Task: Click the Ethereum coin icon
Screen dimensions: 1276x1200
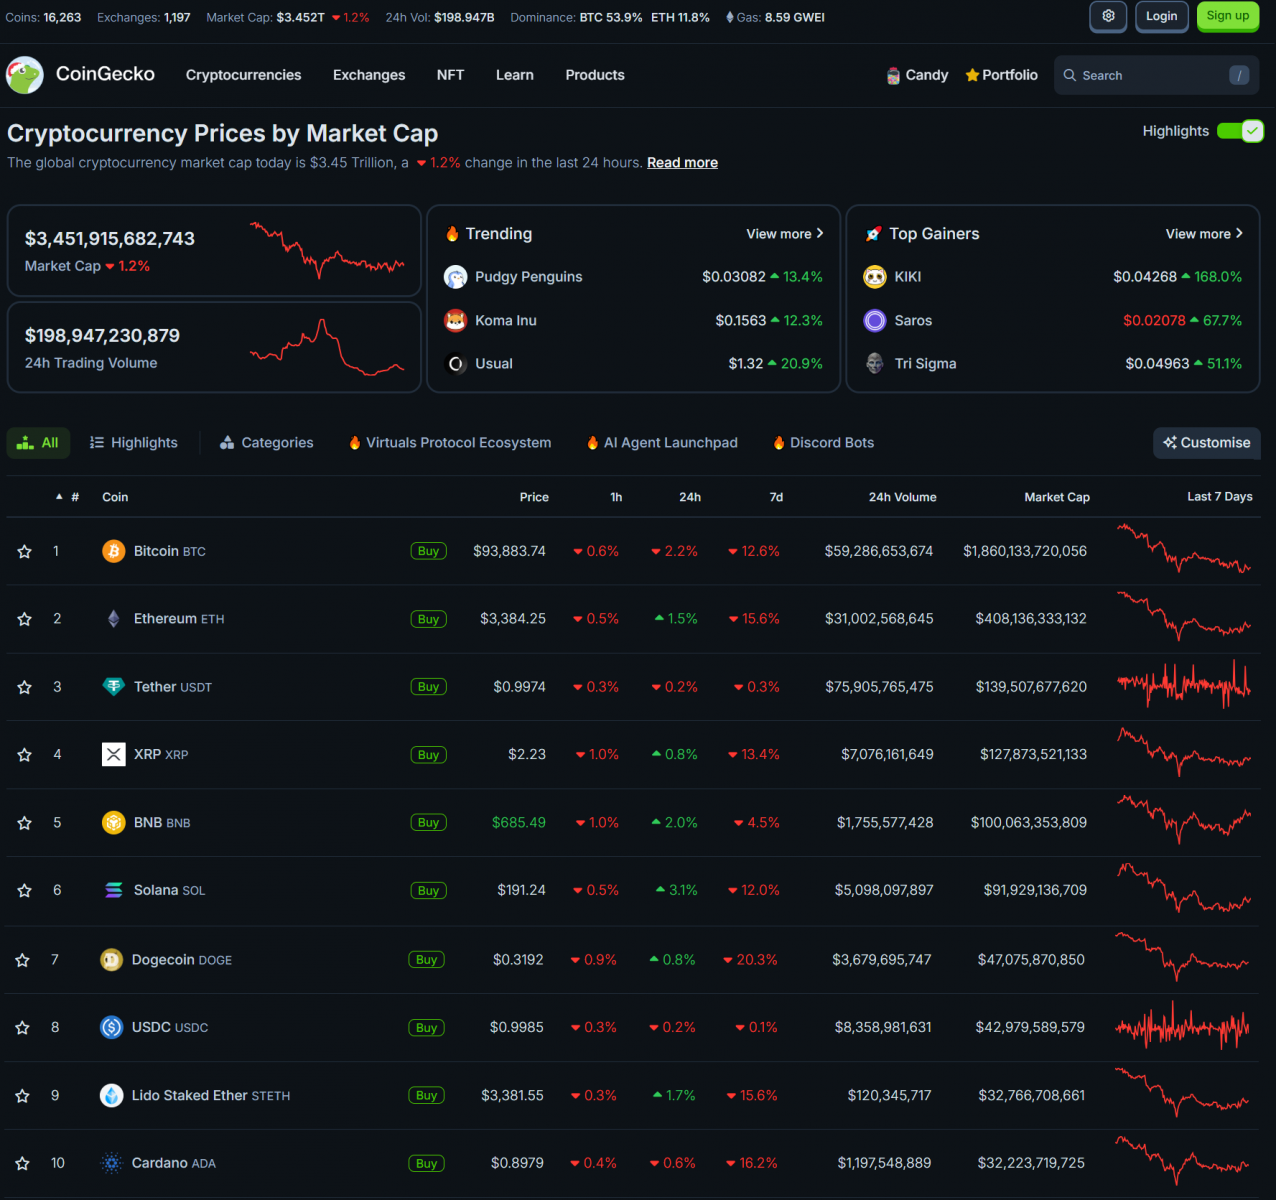Action: tap(114, 619)
